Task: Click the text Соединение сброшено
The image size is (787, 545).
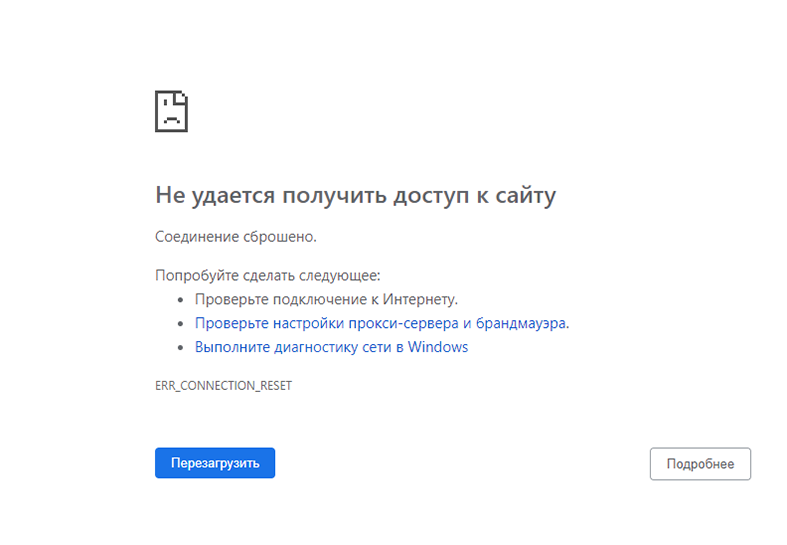Action: coord(236,236)
